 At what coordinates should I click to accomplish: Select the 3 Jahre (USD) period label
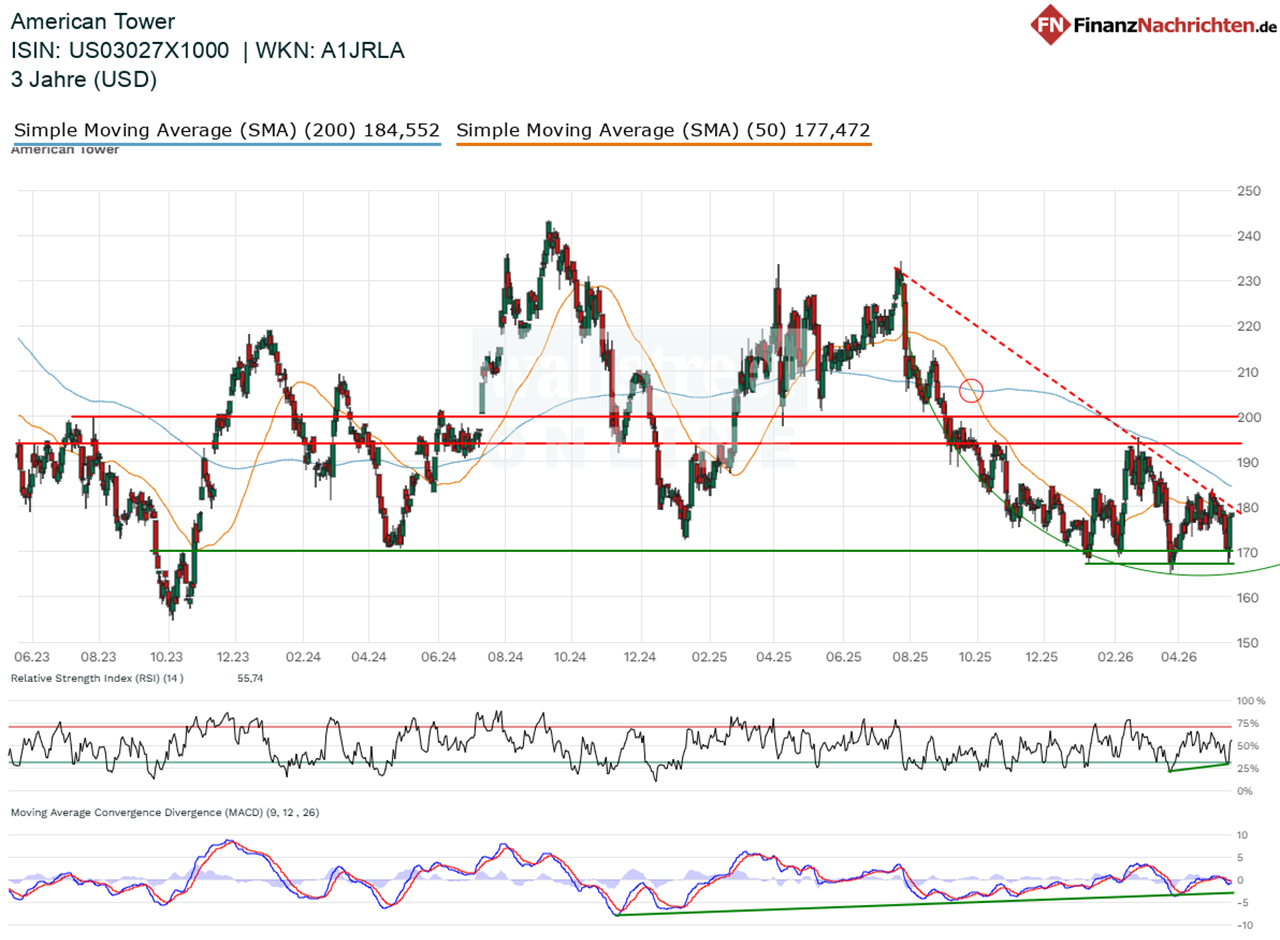coord(84,80)
